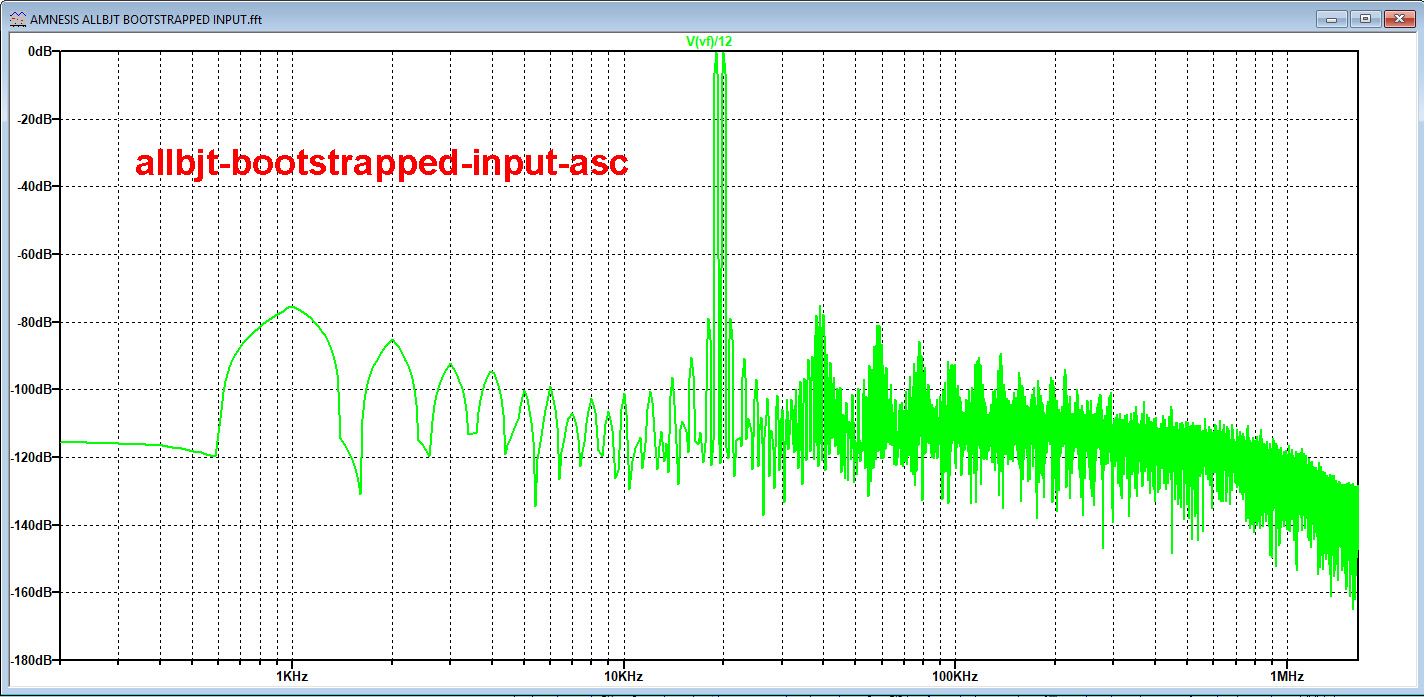Click the -20dB vertical axis label
This screenshot has width=1424, height=697.
pos(37,119)
